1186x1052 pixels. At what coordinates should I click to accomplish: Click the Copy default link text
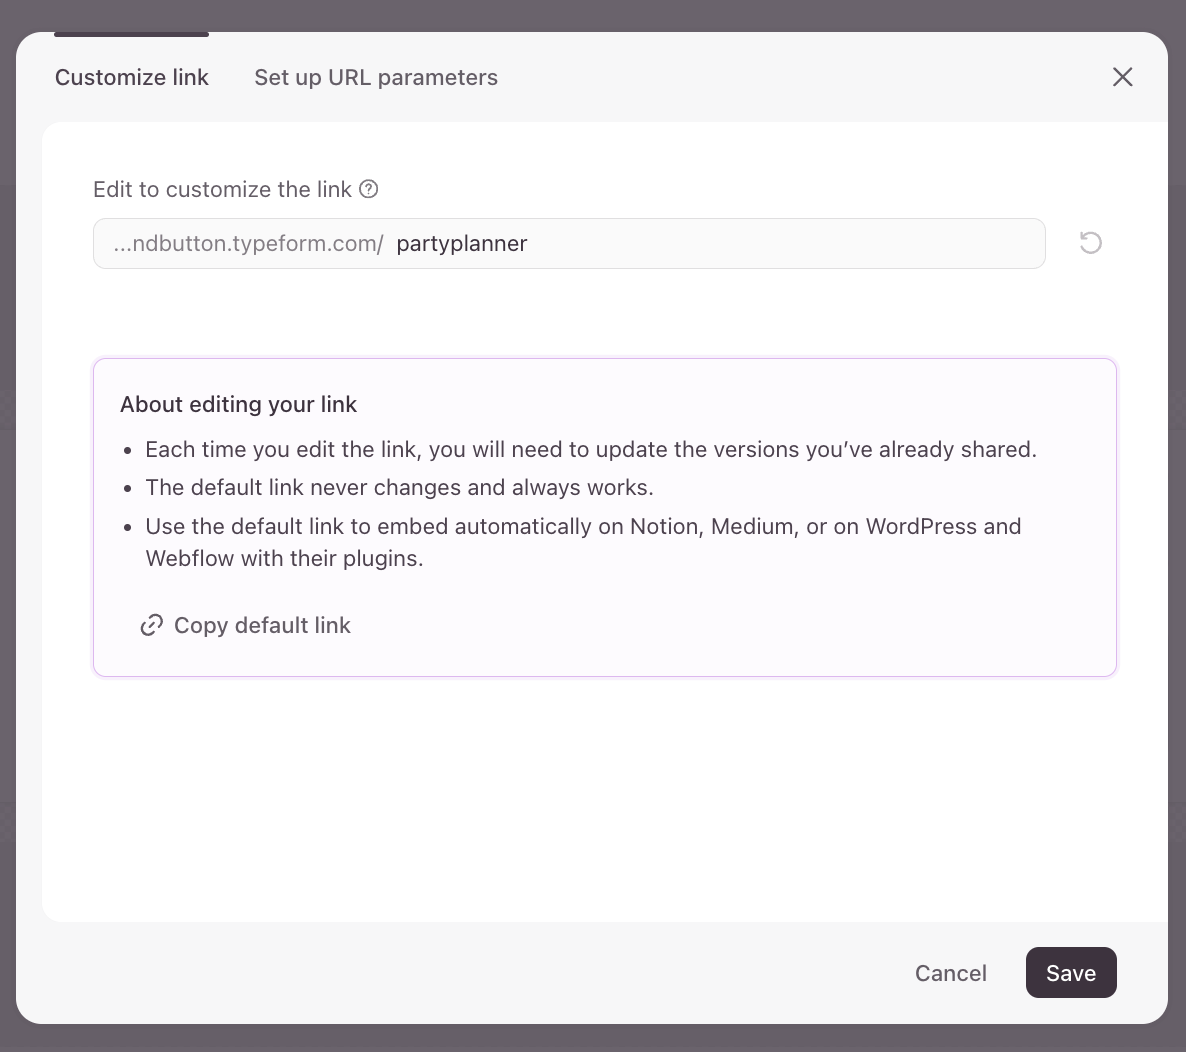tap(262, 625)
